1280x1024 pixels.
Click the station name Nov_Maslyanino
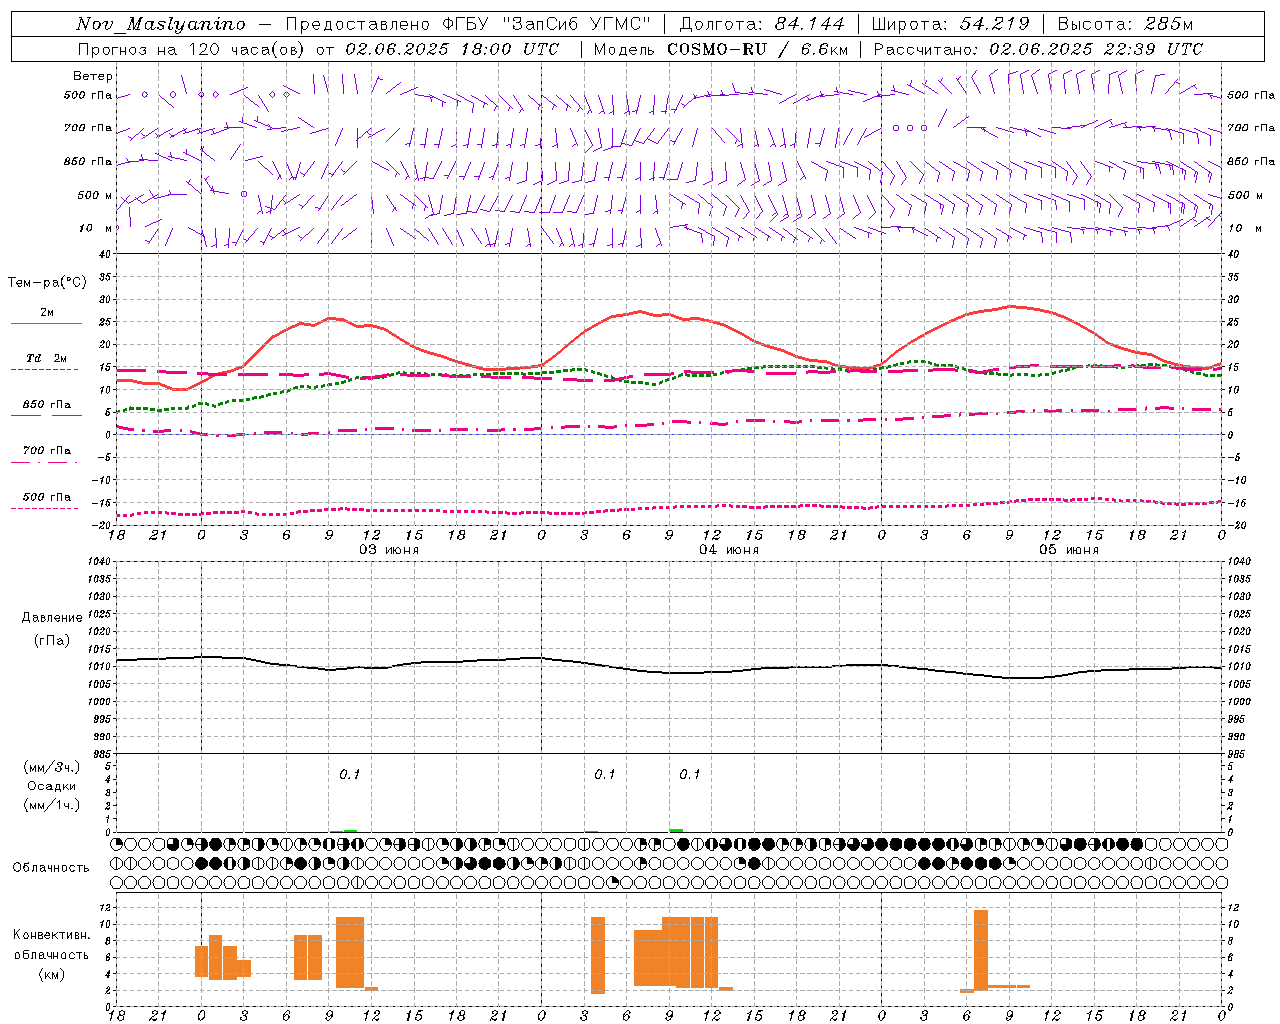click(x=161, y=24)
